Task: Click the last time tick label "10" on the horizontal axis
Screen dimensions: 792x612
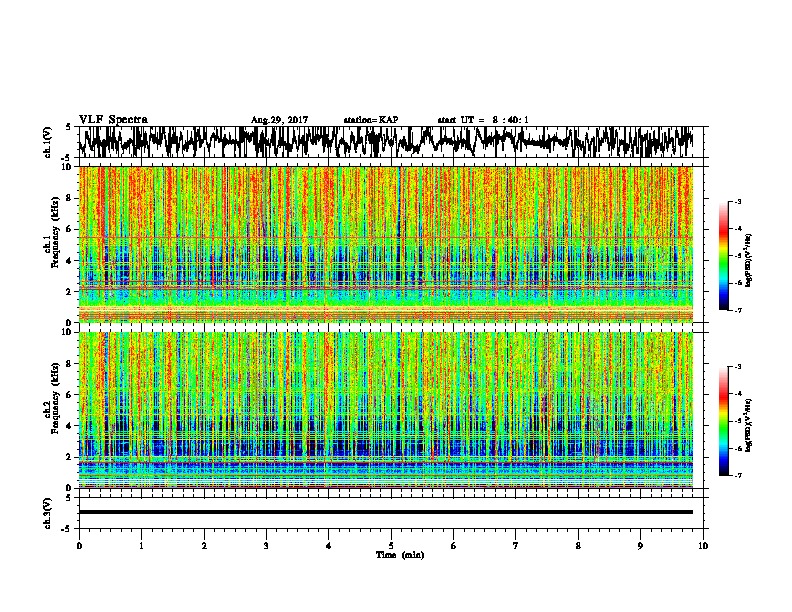Action: click(703, 546)
